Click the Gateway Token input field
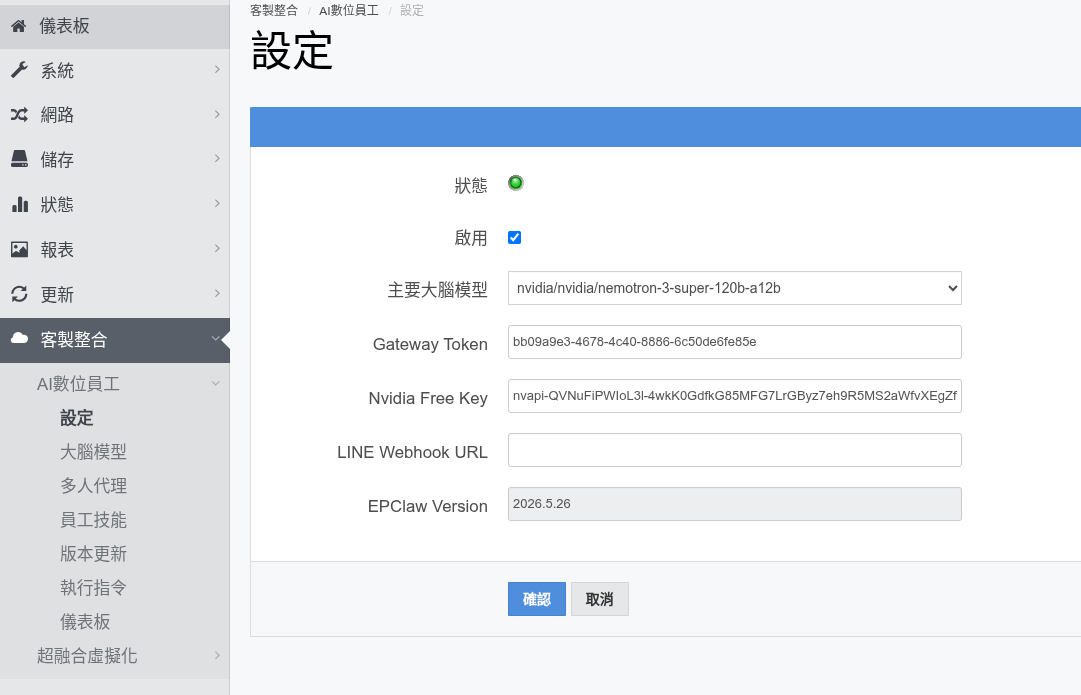This screenshot has width=1081, height=695. 735,342
